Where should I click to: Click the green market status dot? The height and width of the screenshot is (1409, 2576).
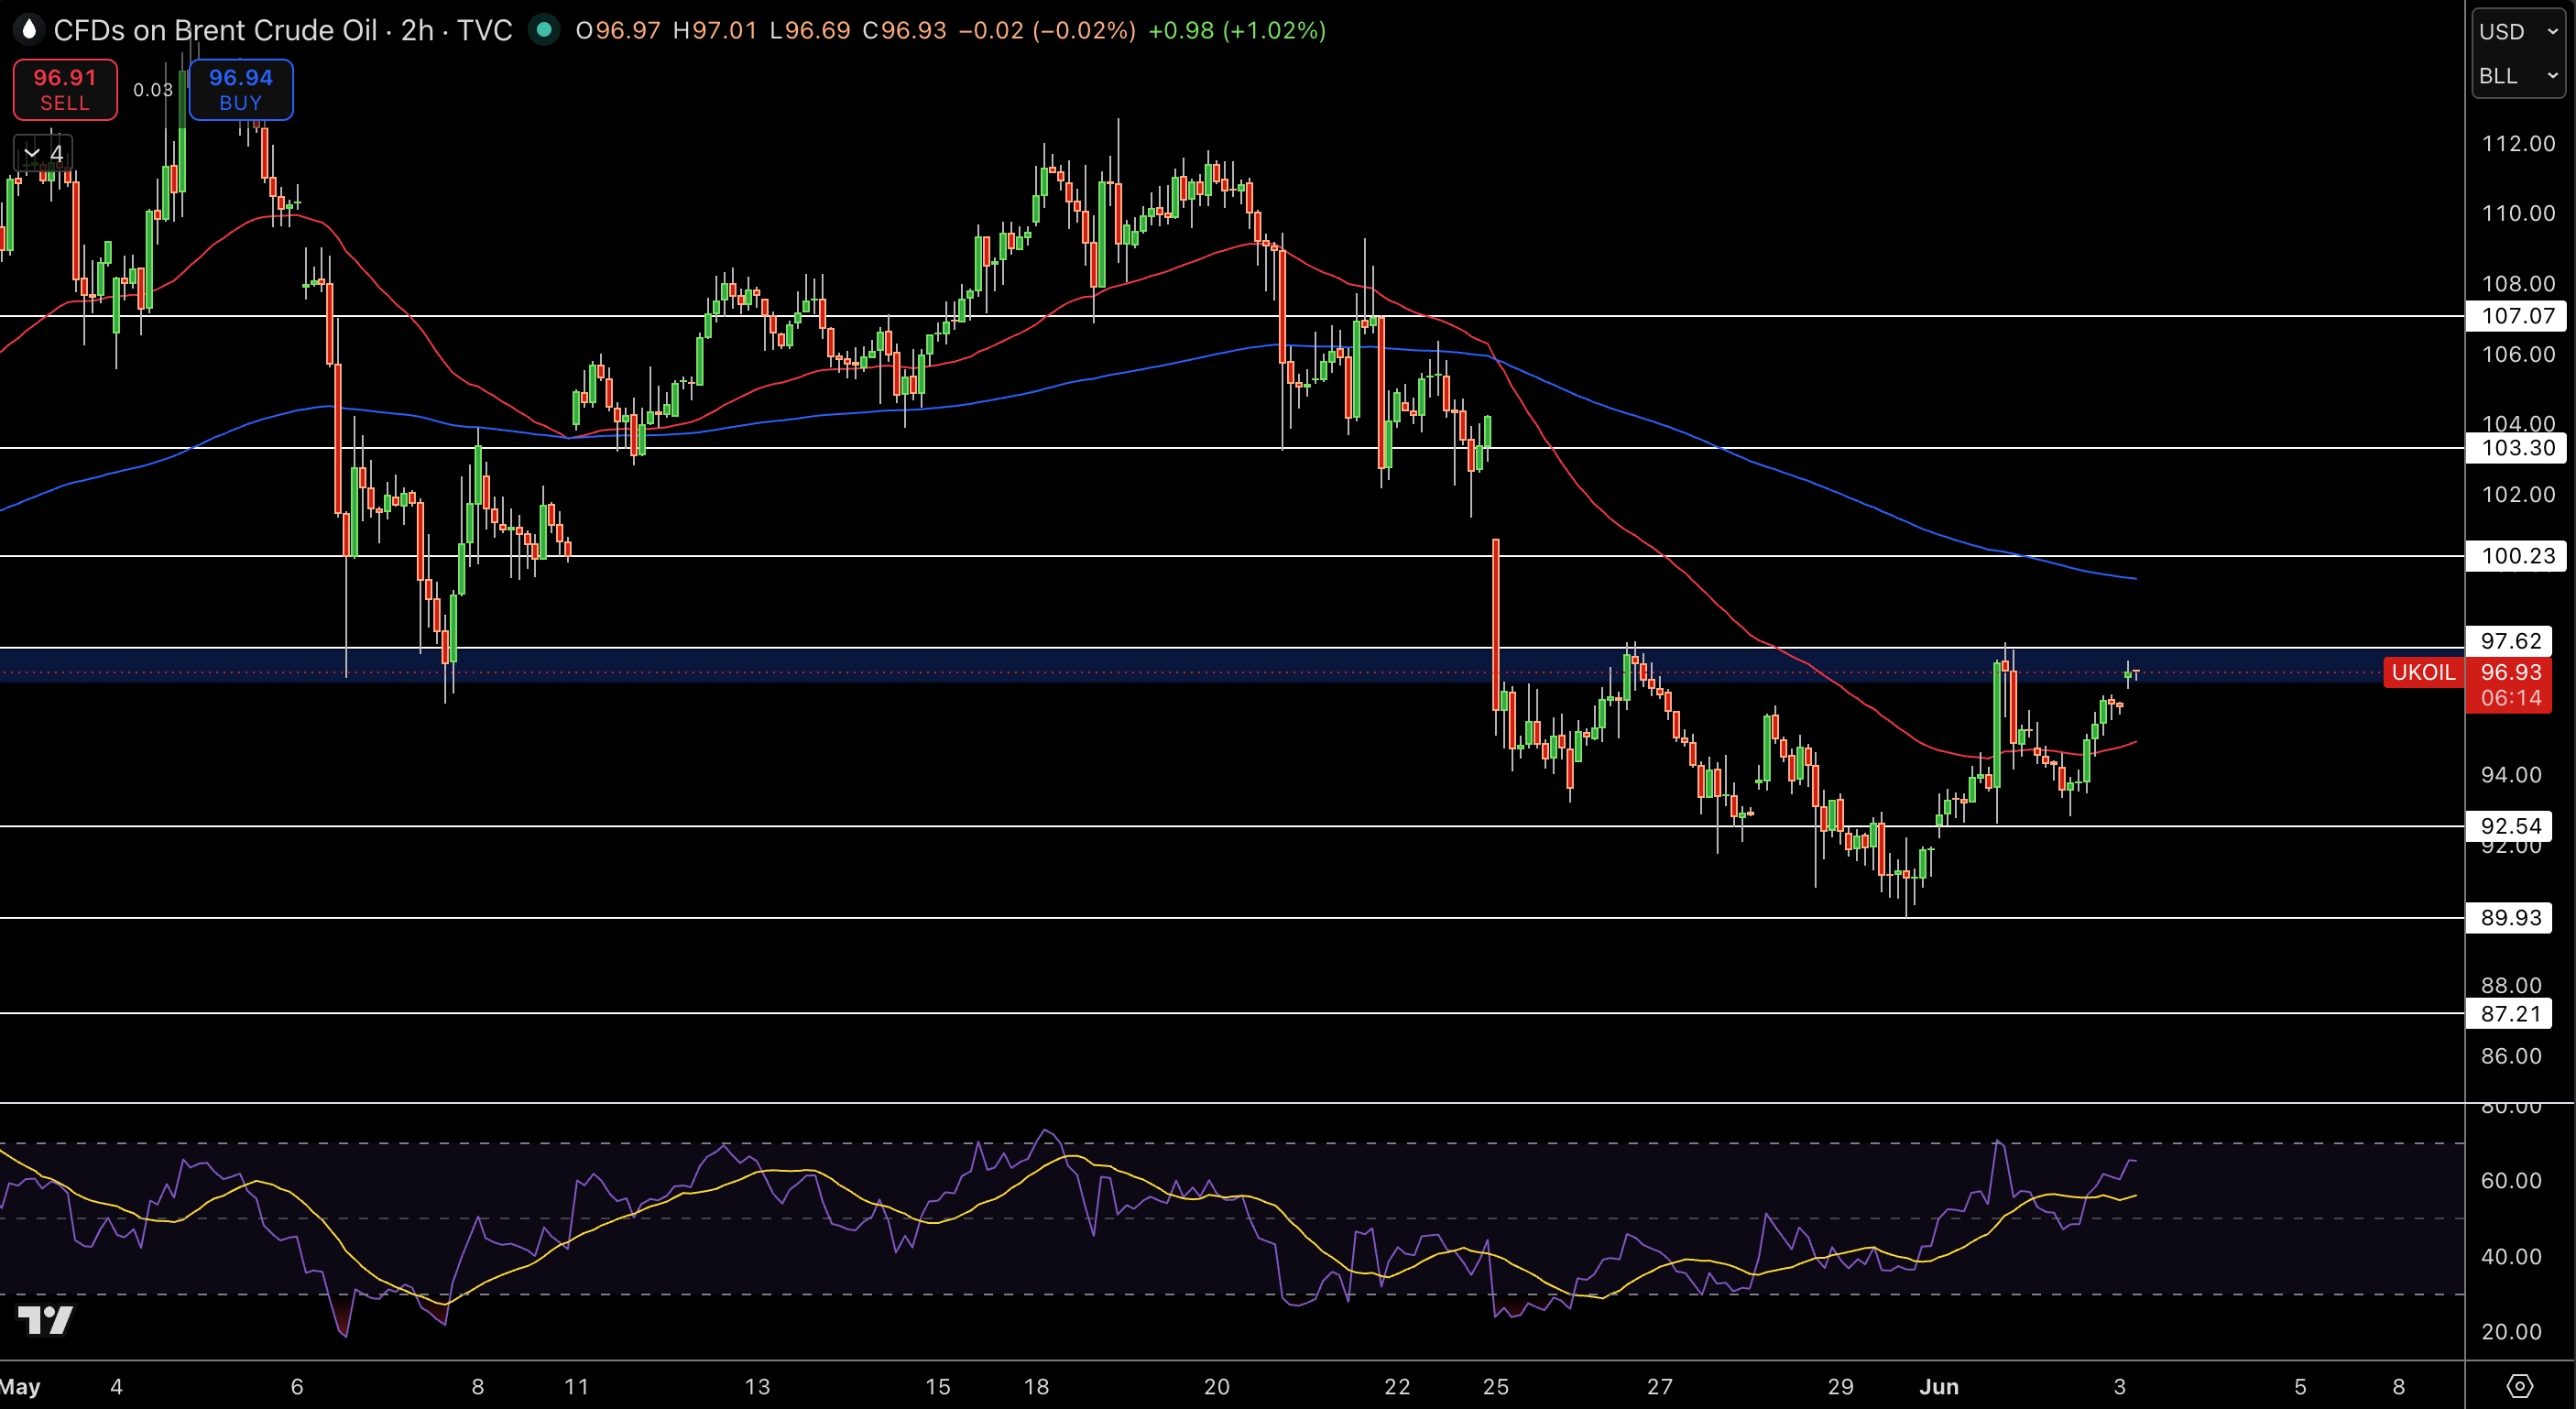pyautogui.click(x=543, y=30)
